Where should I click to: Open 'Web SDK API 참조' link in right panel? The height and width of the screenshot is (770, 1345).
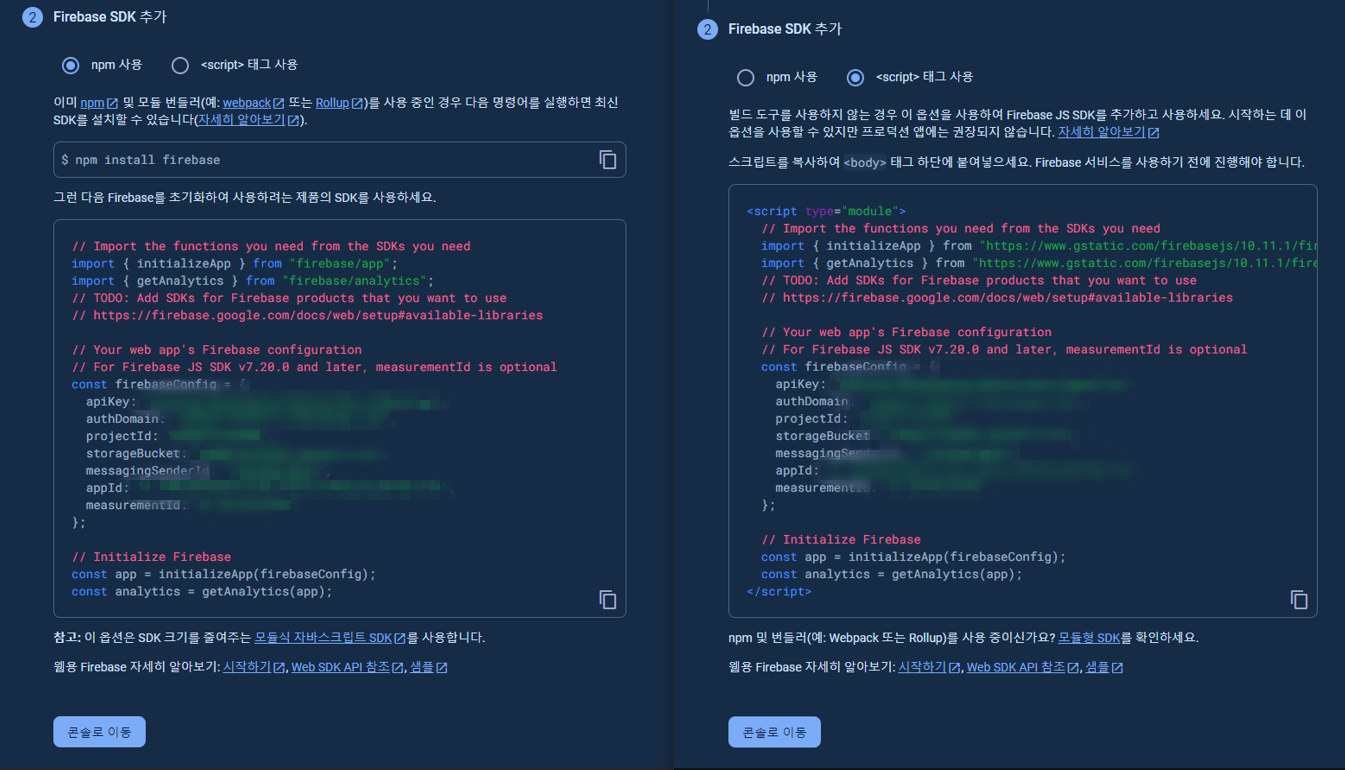[1022, 667]
